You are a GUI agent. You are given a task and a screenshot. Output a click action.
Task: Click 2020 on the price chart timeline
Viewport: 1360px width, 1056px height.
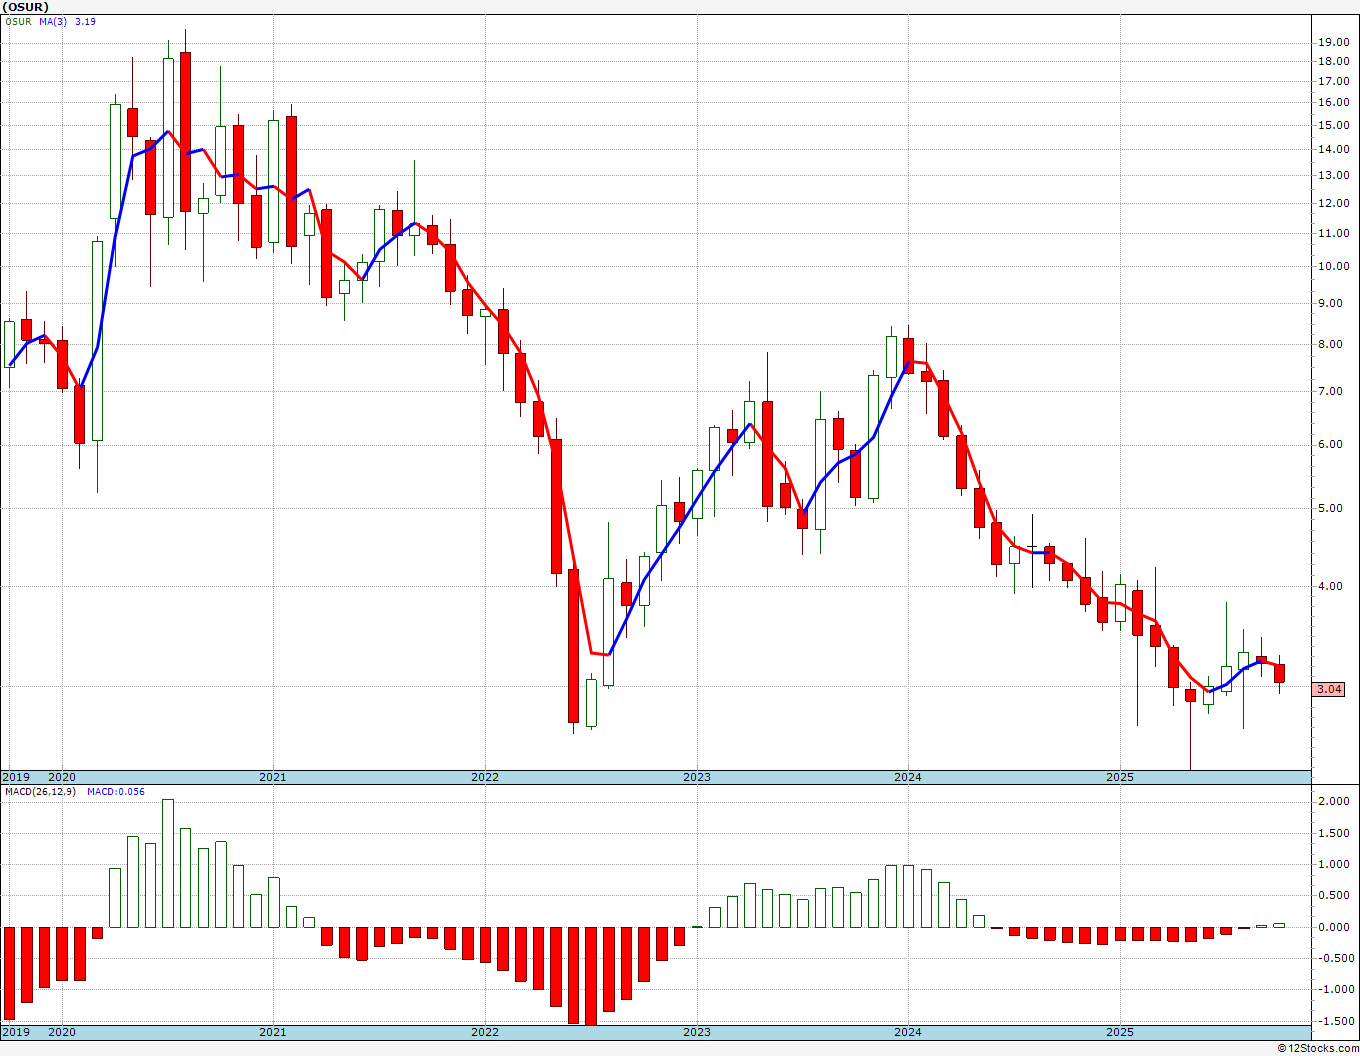tap(62, 777)
